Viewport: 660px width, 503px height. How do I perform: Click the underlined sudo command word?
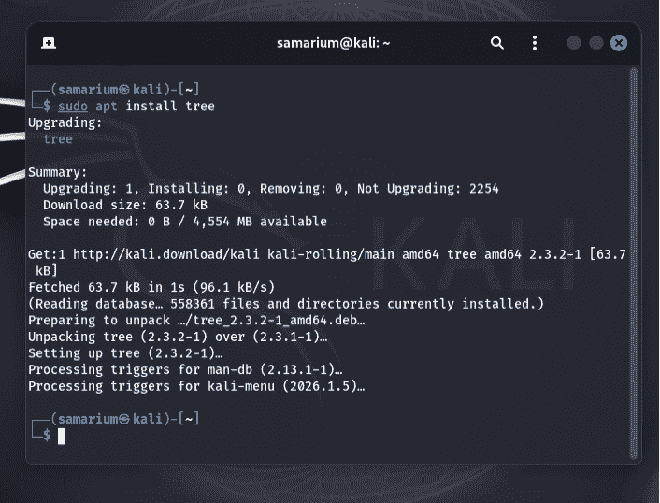[x=73, y=106]
